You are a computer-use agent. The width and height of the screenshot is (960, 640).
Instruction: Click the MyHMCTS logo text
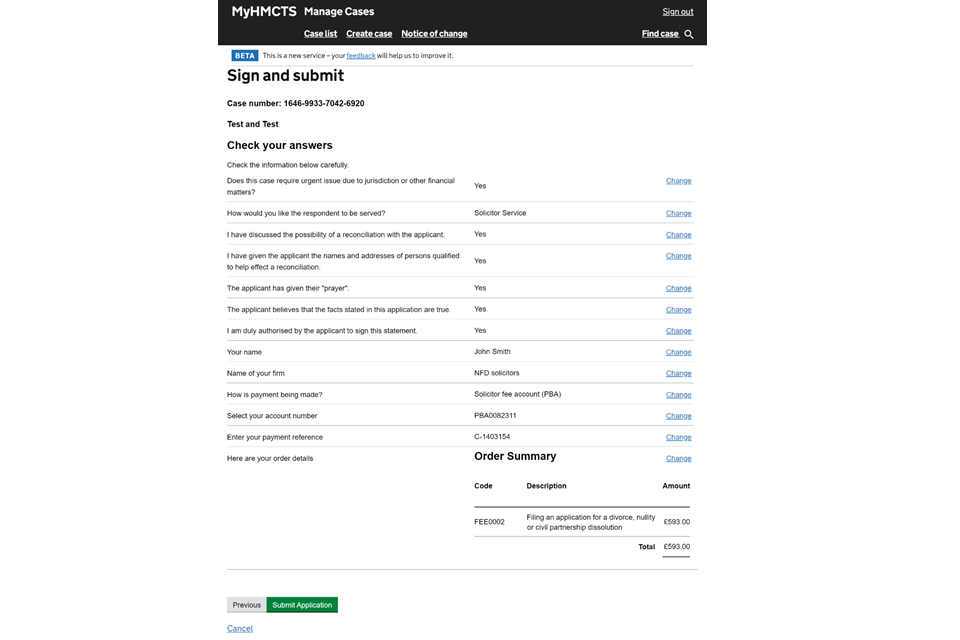[263, 12]
